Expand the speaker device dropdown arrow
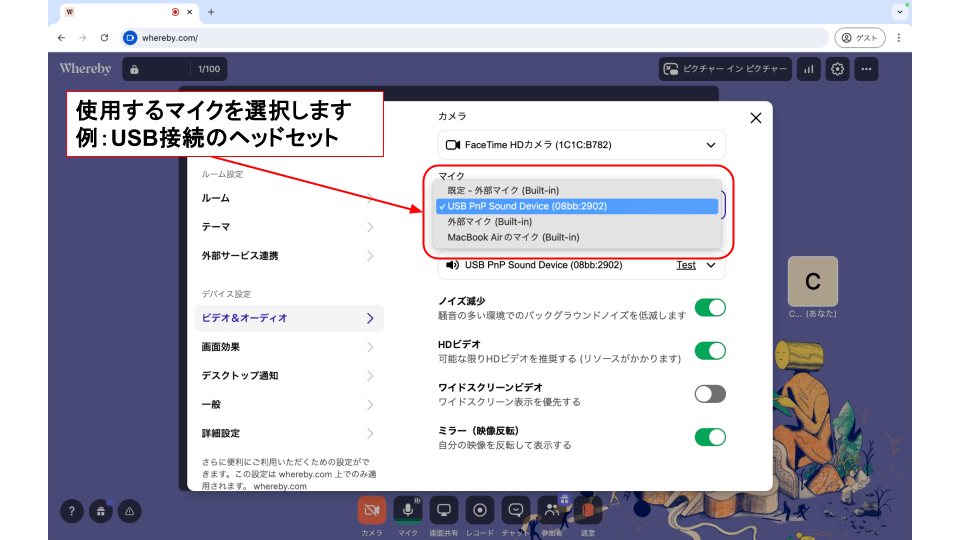 (711, 265)
